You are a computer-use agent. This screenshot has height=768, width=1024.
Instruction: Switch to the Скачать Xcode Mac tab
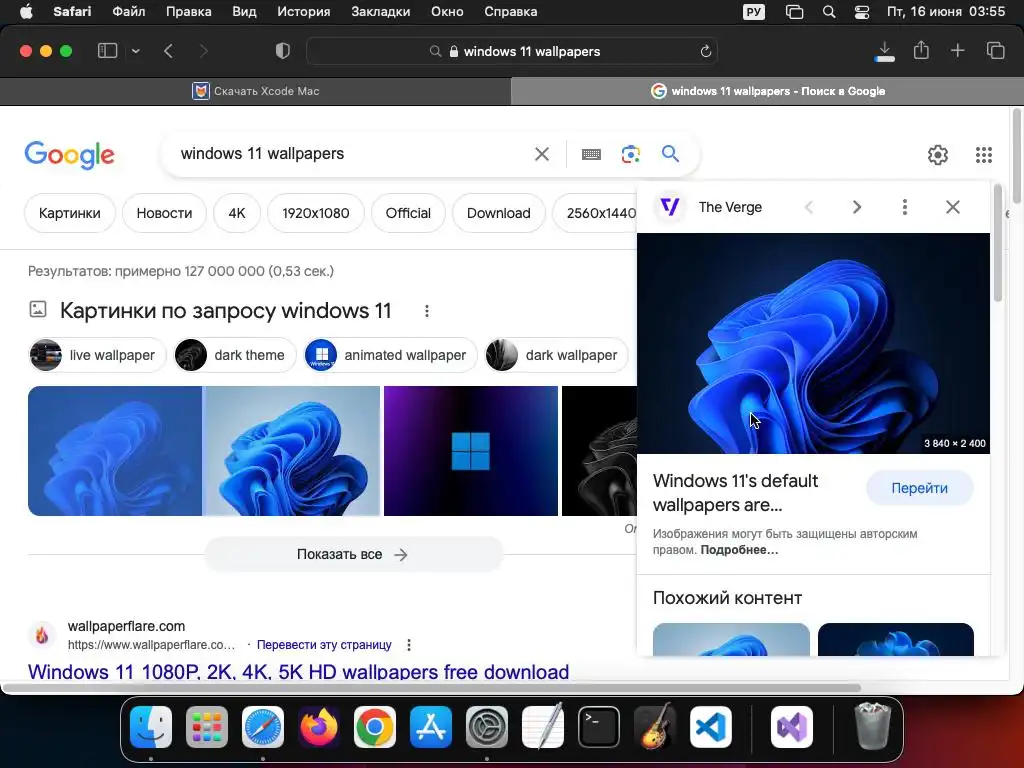coord(255,91)
